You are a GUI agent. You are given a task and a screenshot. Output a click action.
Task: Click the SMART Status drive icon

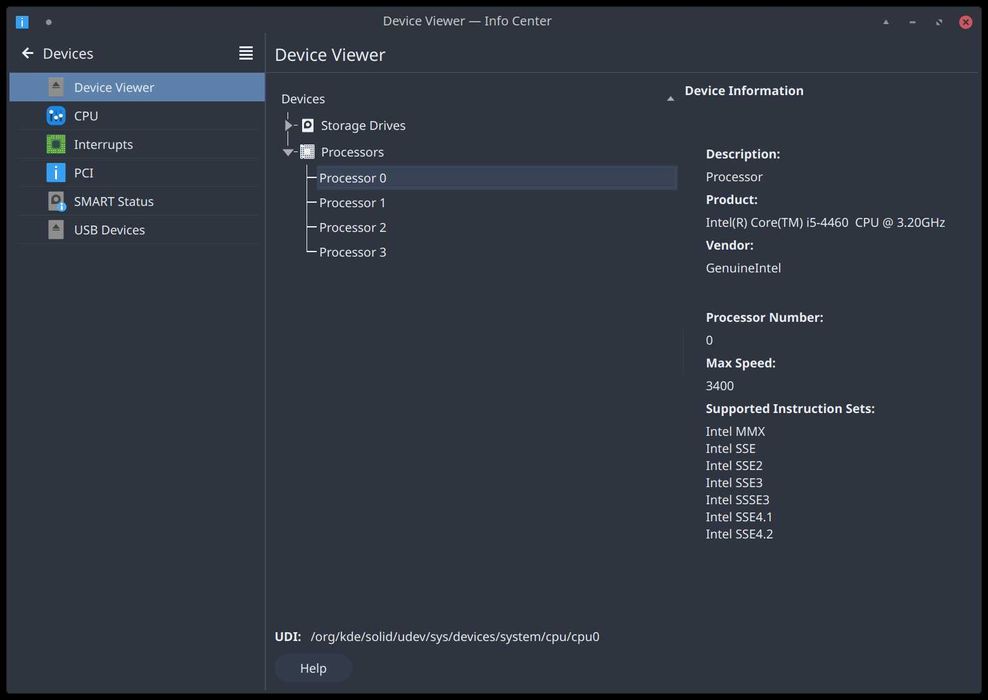tap(56, 201)
